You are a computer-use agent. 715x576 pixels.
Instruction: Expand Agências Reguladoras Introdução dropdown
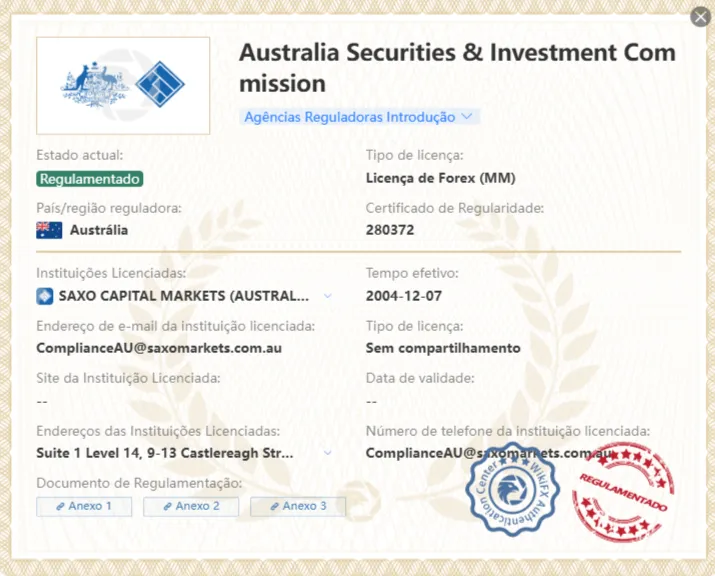(x=359, y=117)
